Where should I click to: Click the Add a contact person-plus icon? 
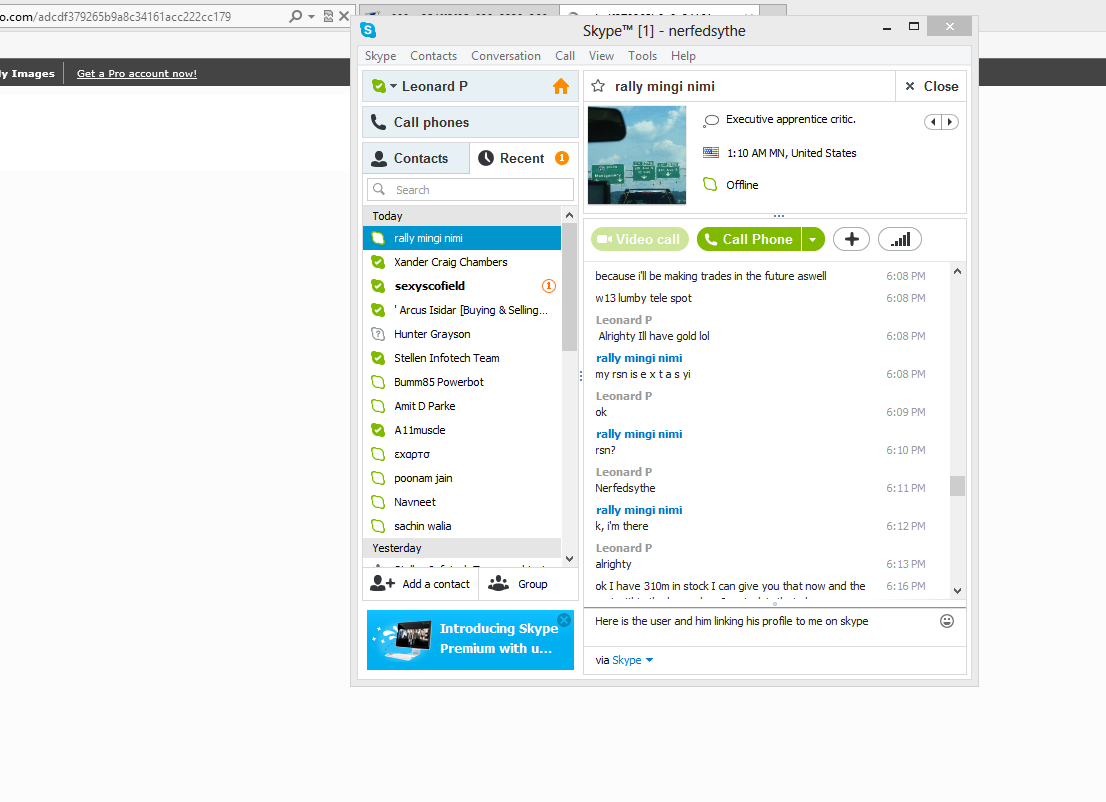click(383, 583)
